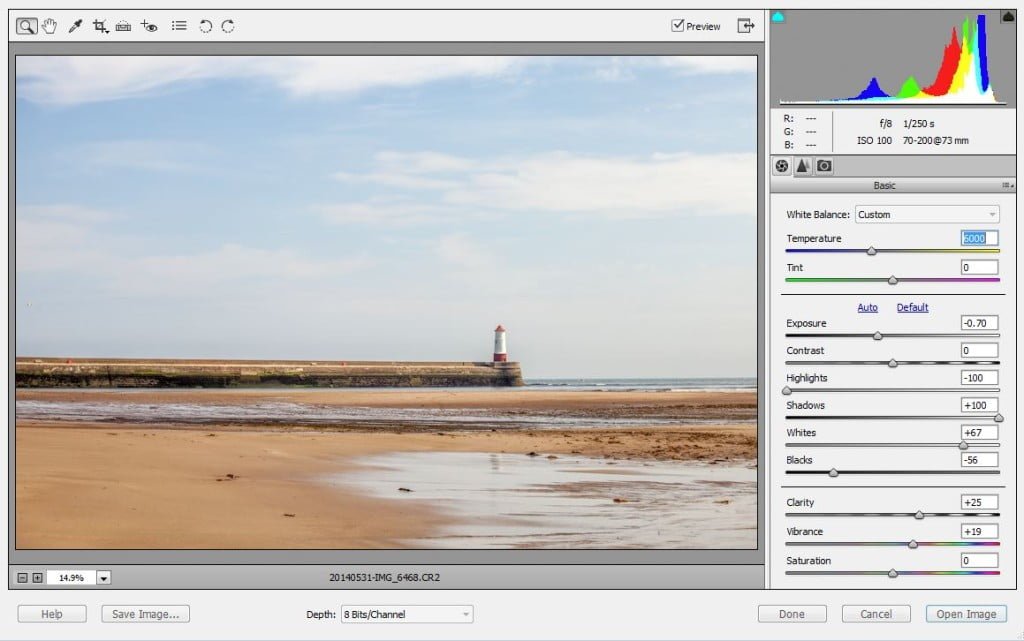Select the Crop tool
This screenshot has width=1024, height=641.
point(100,26)
